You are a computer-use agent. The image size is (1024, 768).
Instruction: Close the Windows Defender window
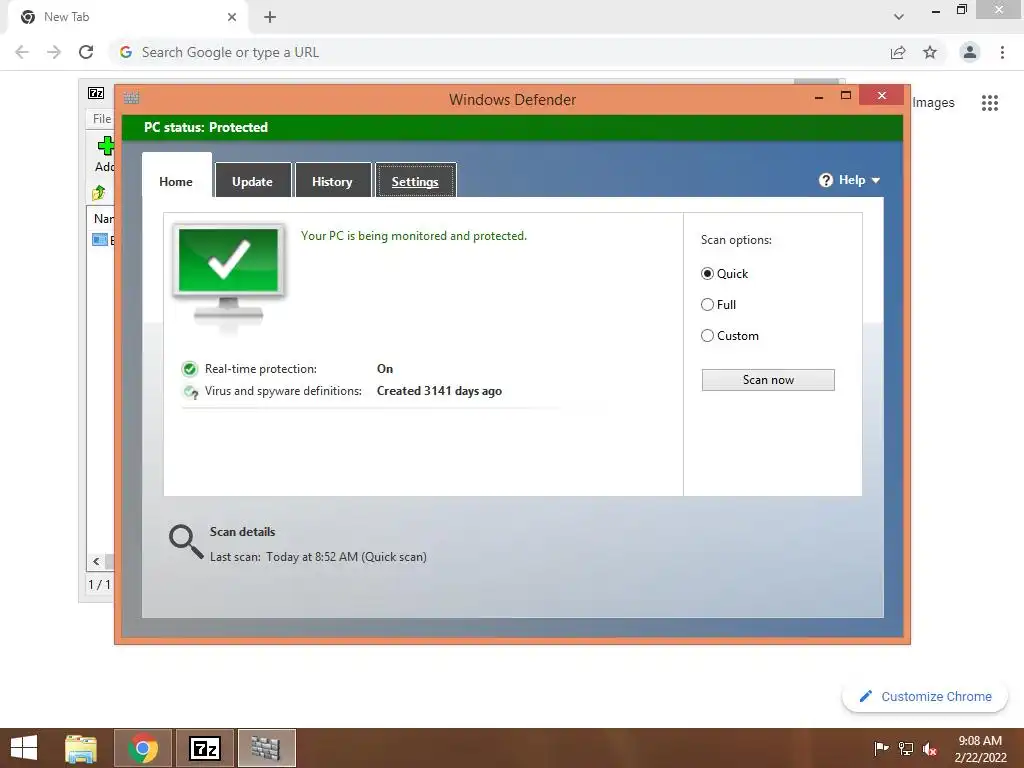click(882, 95)
